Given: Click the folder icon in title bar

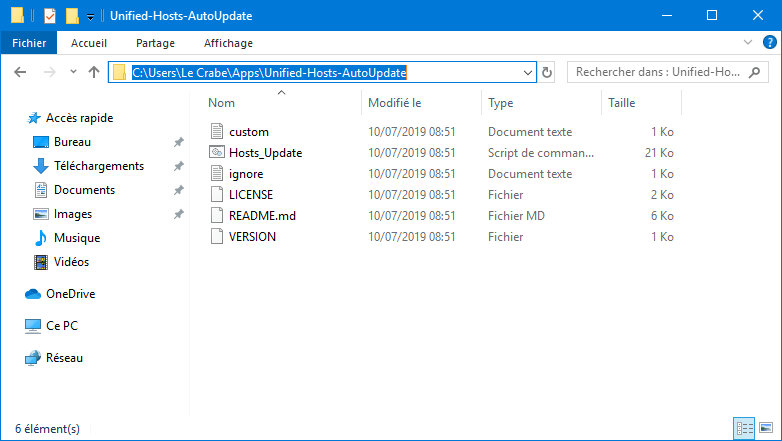Looking at the screenshot, I should (17, 15).
